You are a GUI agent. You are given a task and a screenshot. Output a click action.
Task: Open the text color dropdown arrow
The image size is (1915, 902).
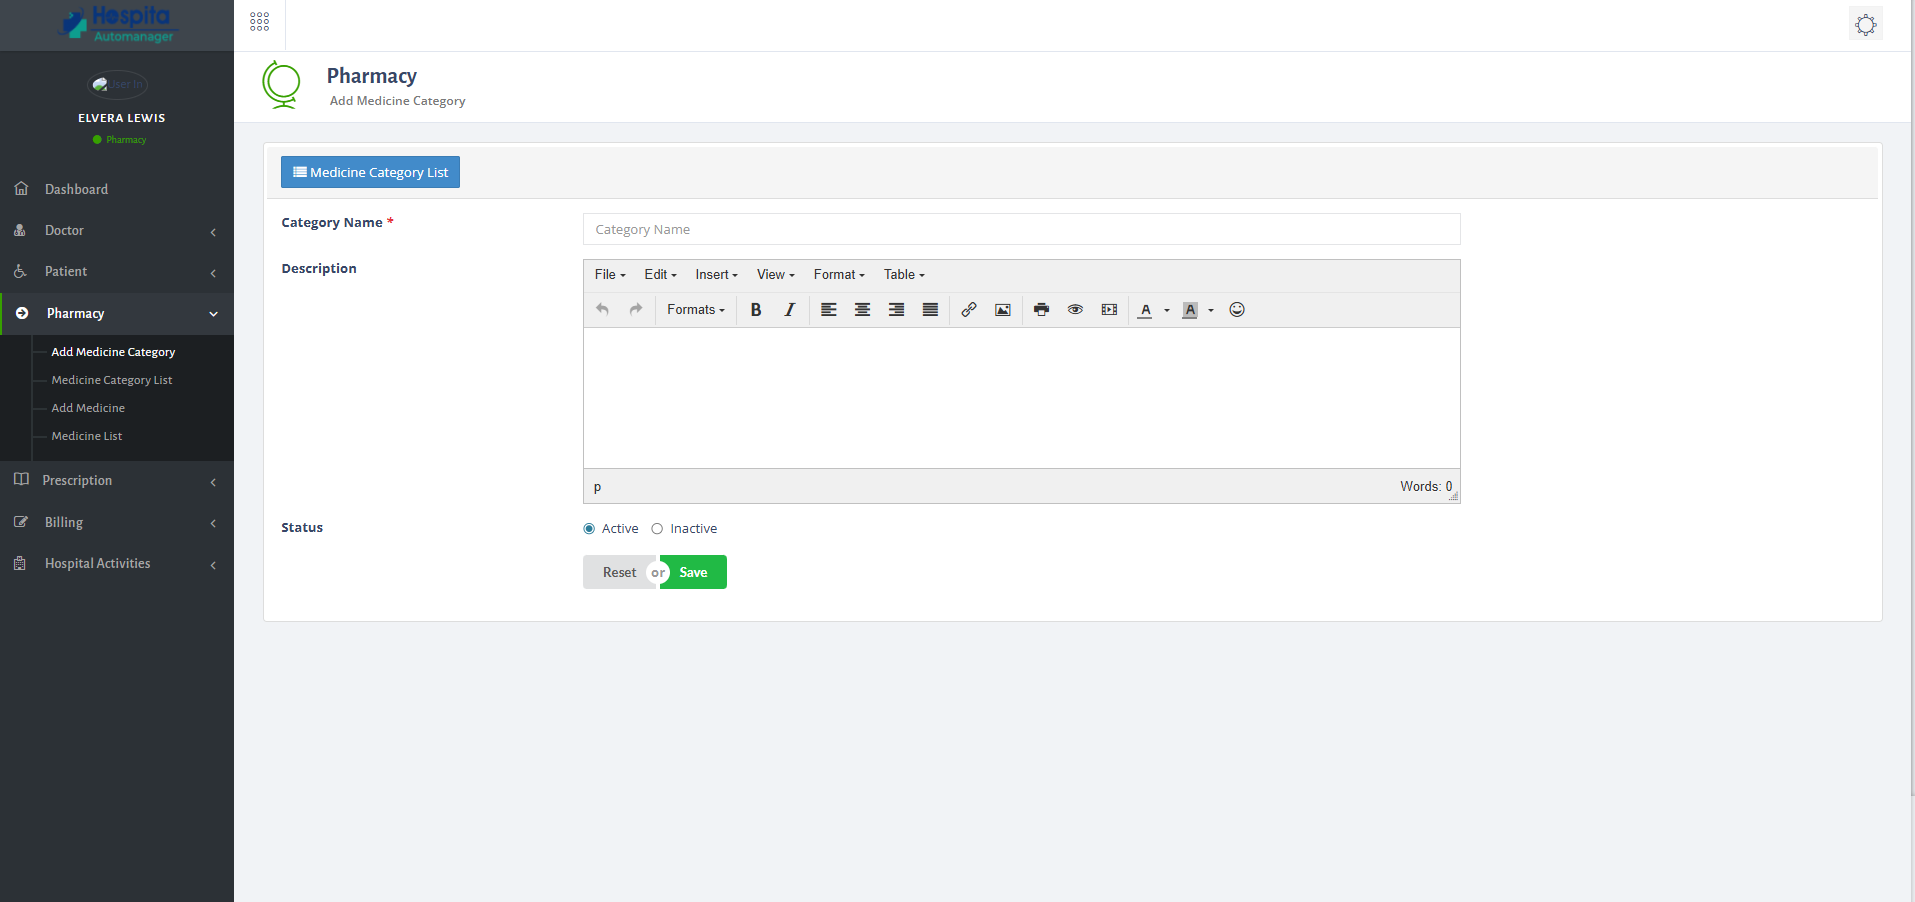coord(1165,310)
